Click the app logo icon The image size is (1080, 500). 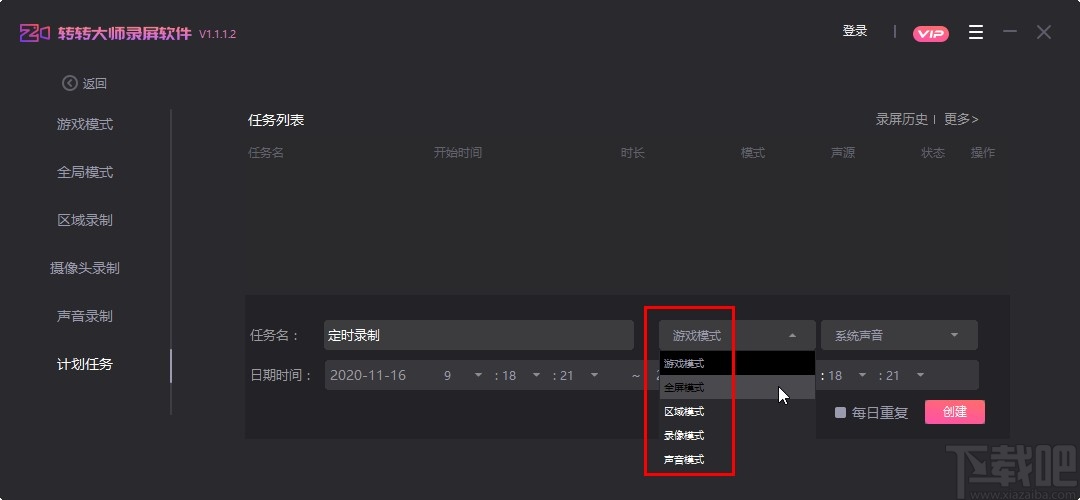34,33
